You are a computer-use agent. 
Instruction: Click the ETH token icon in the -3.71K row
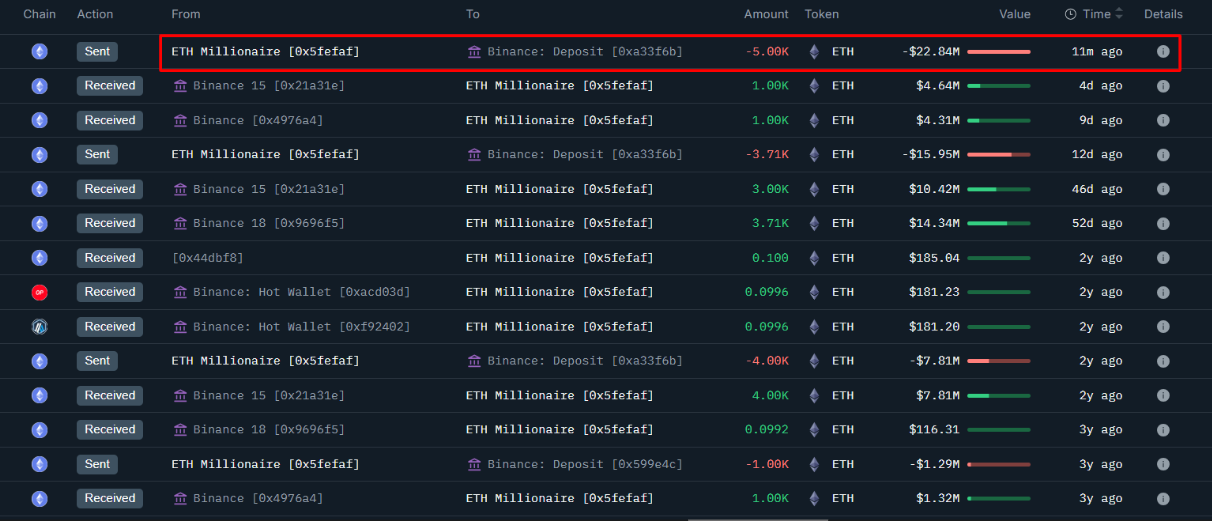pos(814,155)
